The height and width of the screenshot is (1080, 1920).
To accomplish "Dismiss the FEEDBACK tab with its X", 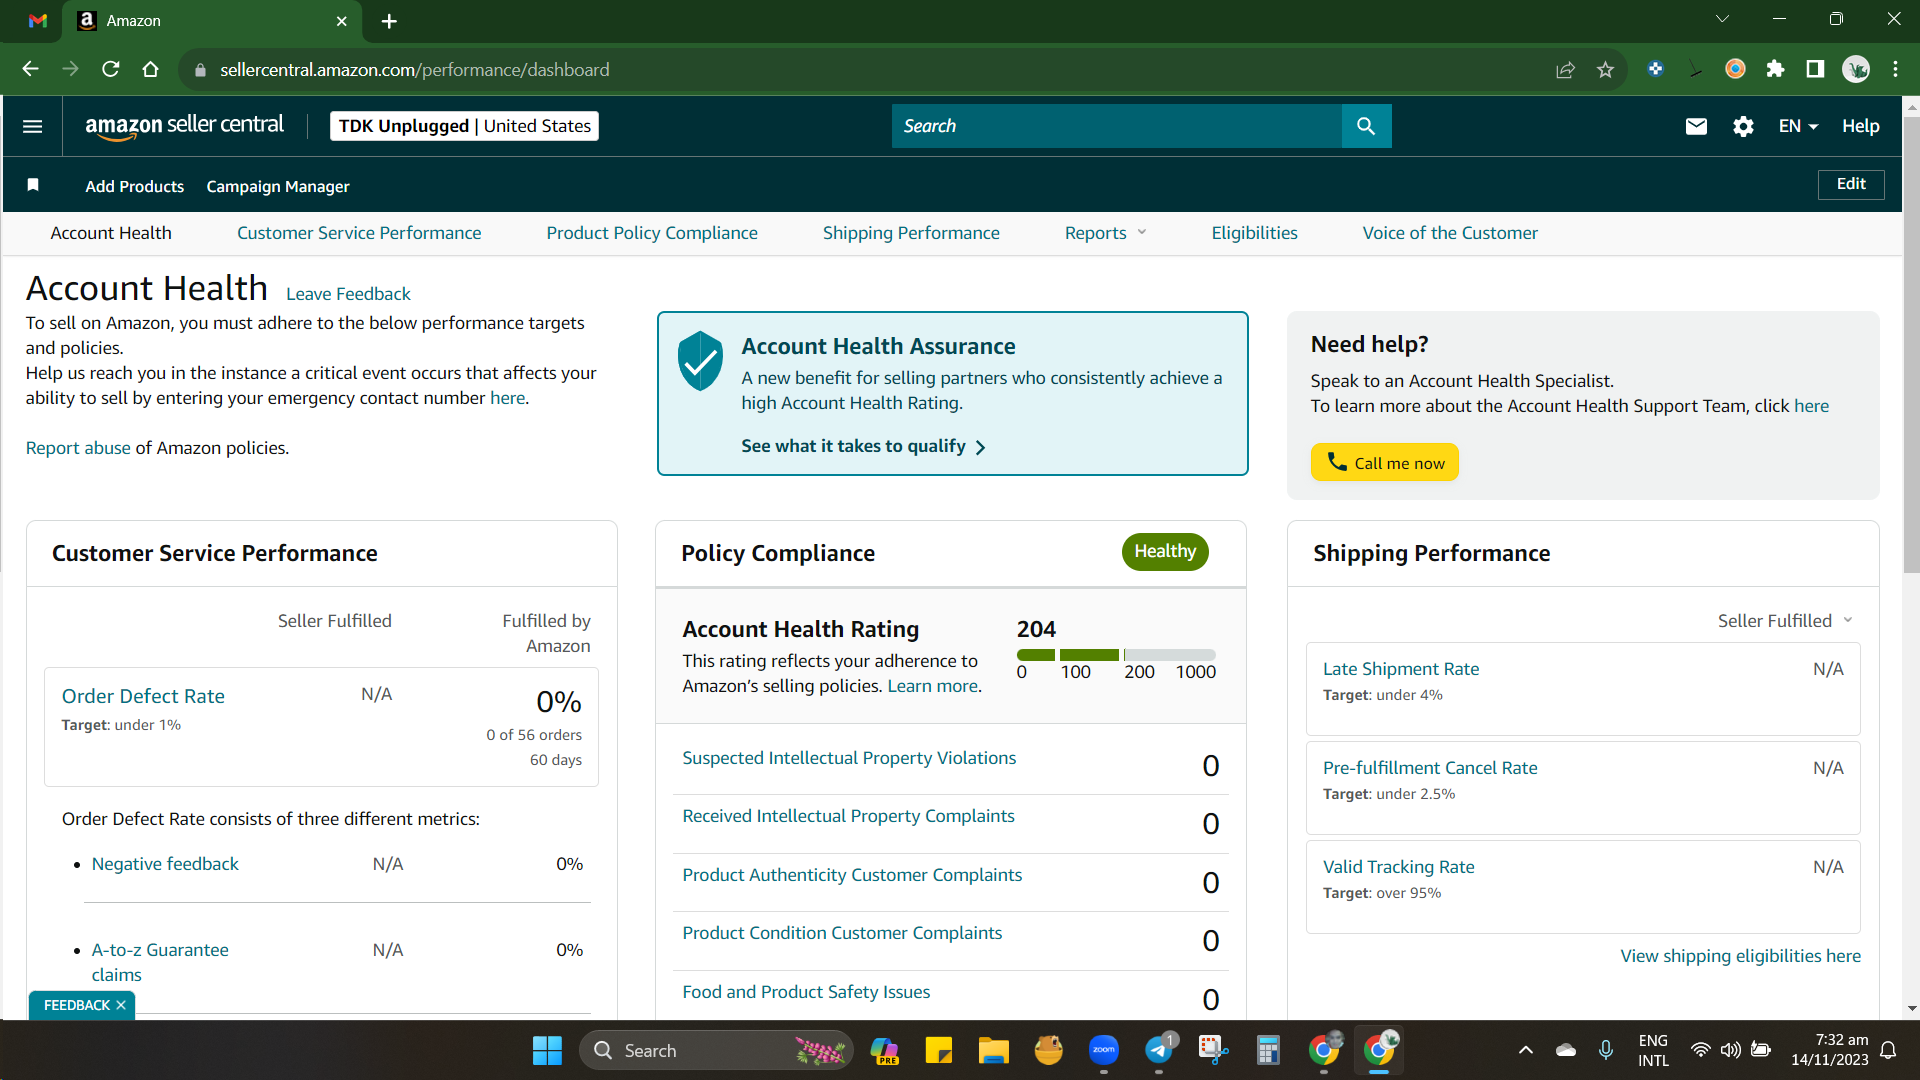I will (121, 1005).
